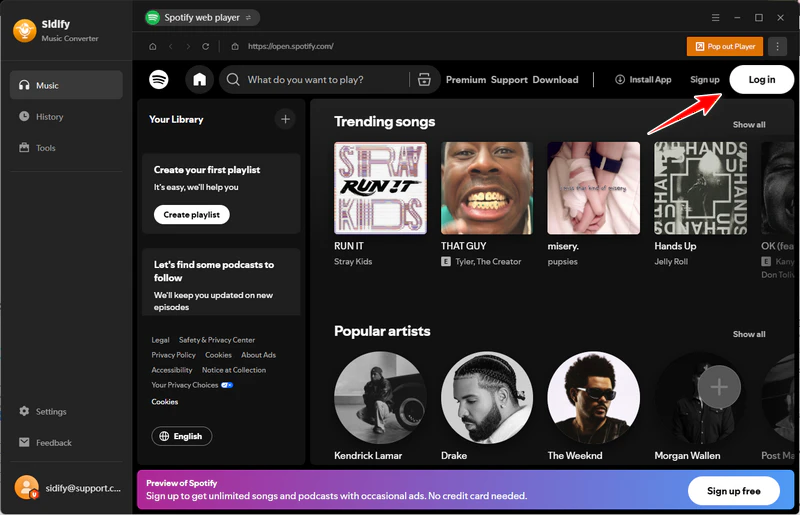Switch source via Spotify web player selector
Screen dimensions: 800x515
[x=202, y=17]
